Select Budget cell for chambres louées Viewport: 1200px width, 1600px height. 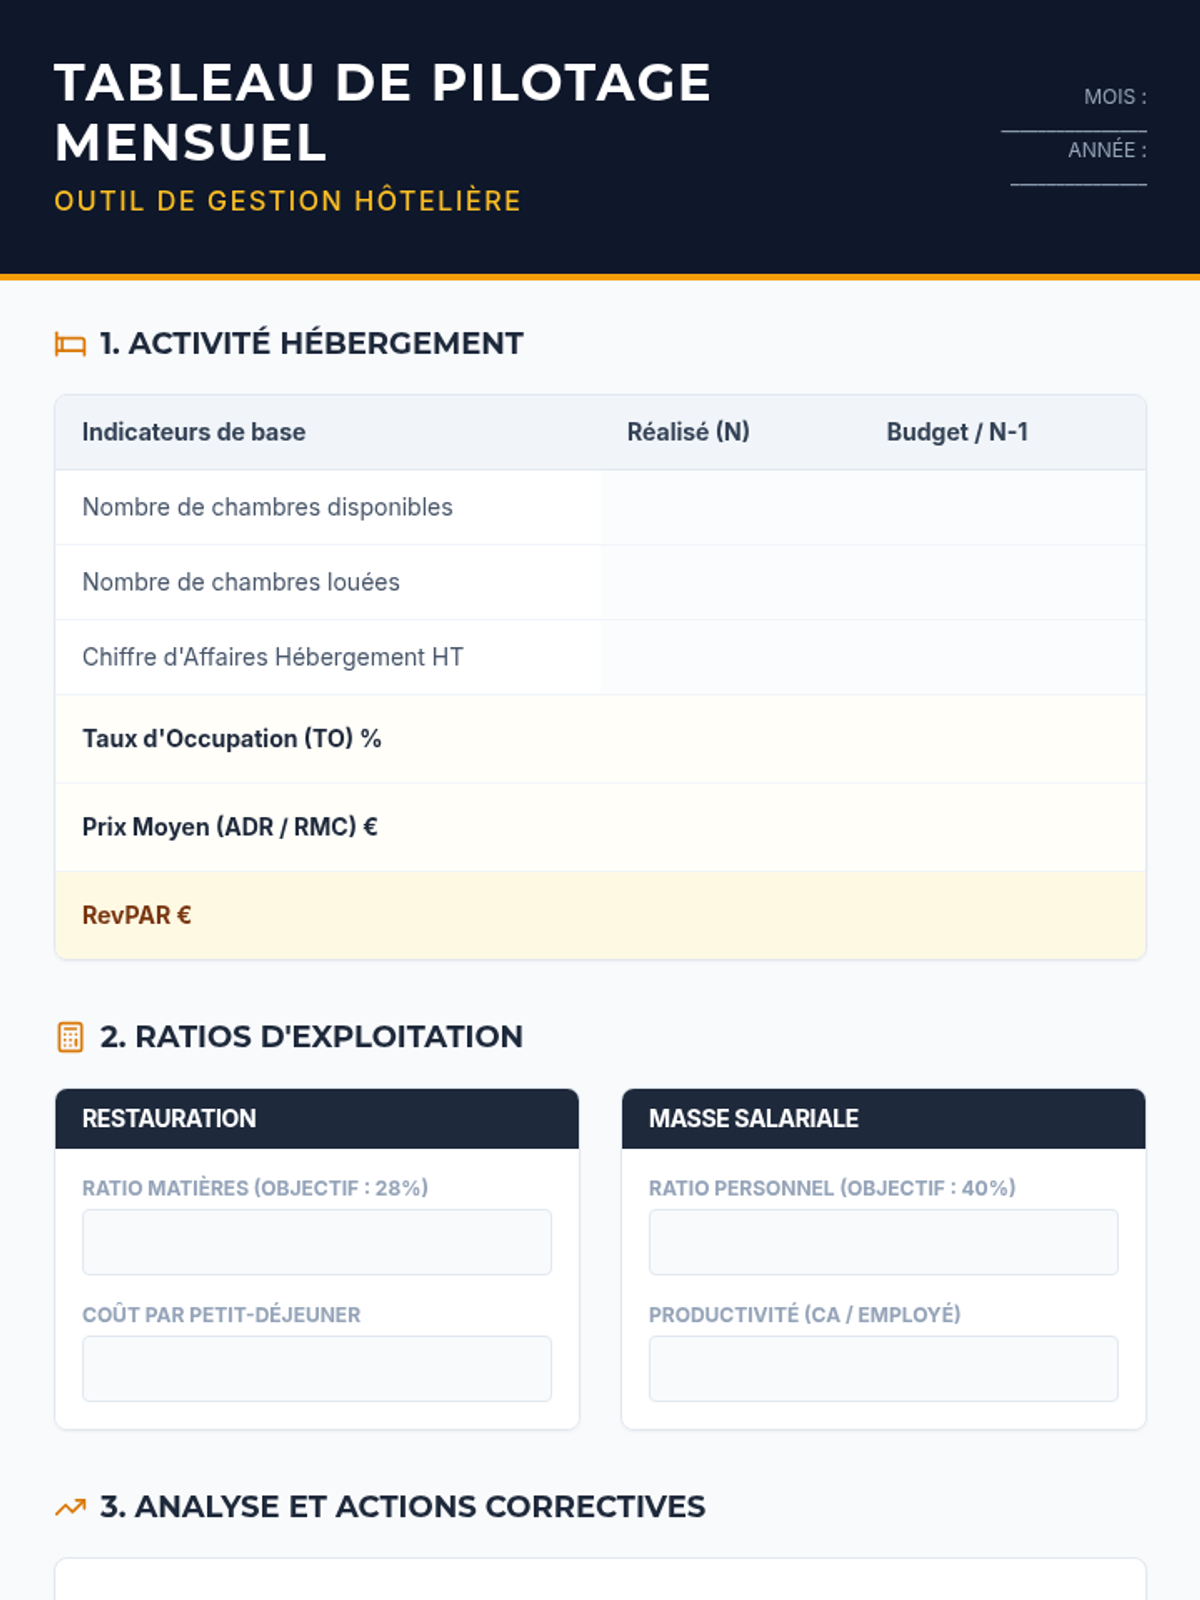[x=1002, y=583]
